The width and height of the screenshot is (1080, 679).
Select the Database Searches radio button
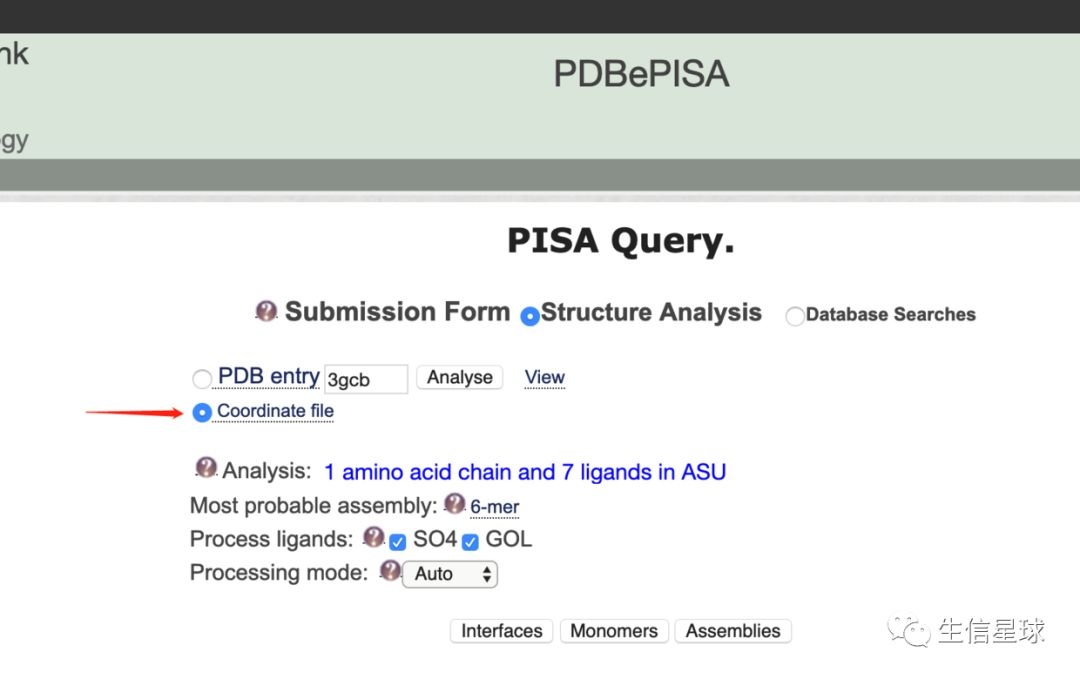pyautogui.click(x=795, y=316)
